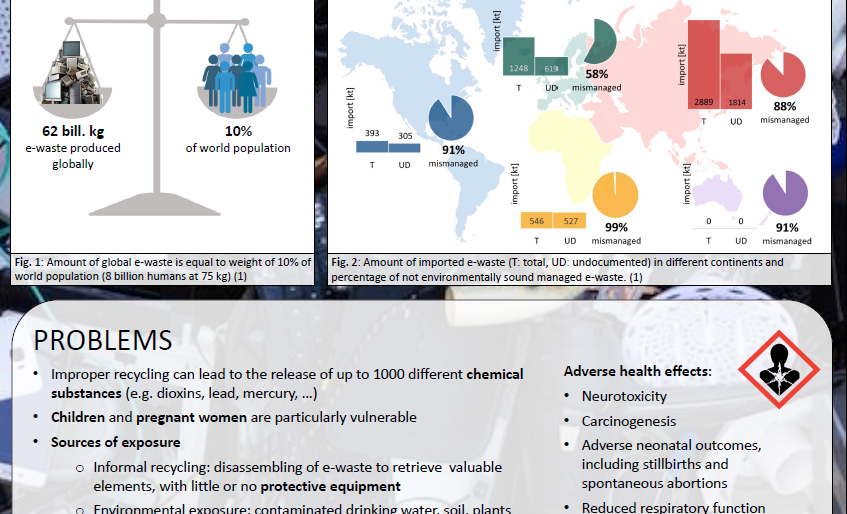The height and width of the screenshot is (514, 847).
Task: Click the "62 bill. kg" heading
Action: pyautogui.click(x=73, y=131)
